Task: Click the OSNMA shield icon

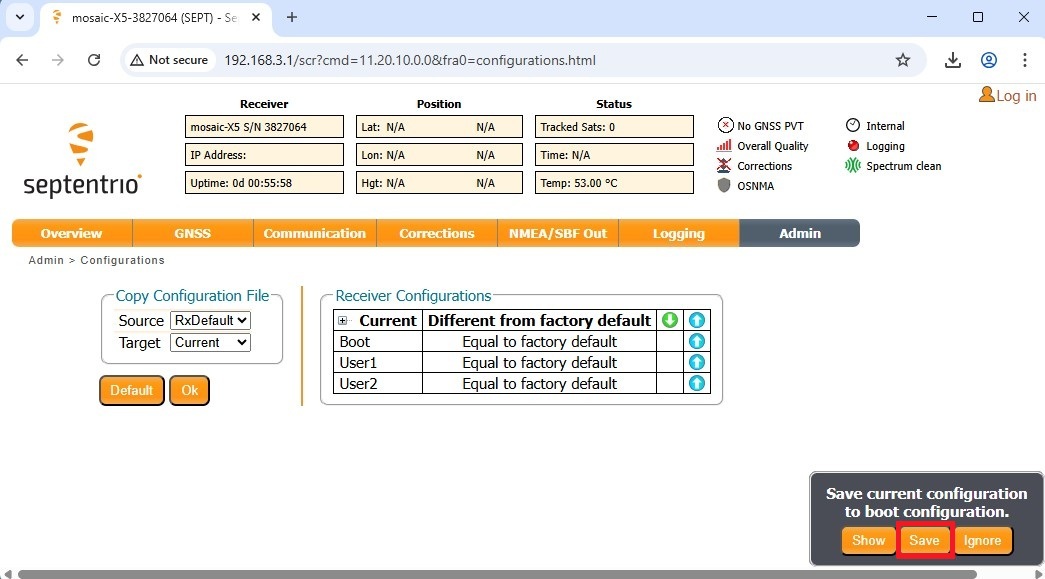Action: [x=725, y=186]
